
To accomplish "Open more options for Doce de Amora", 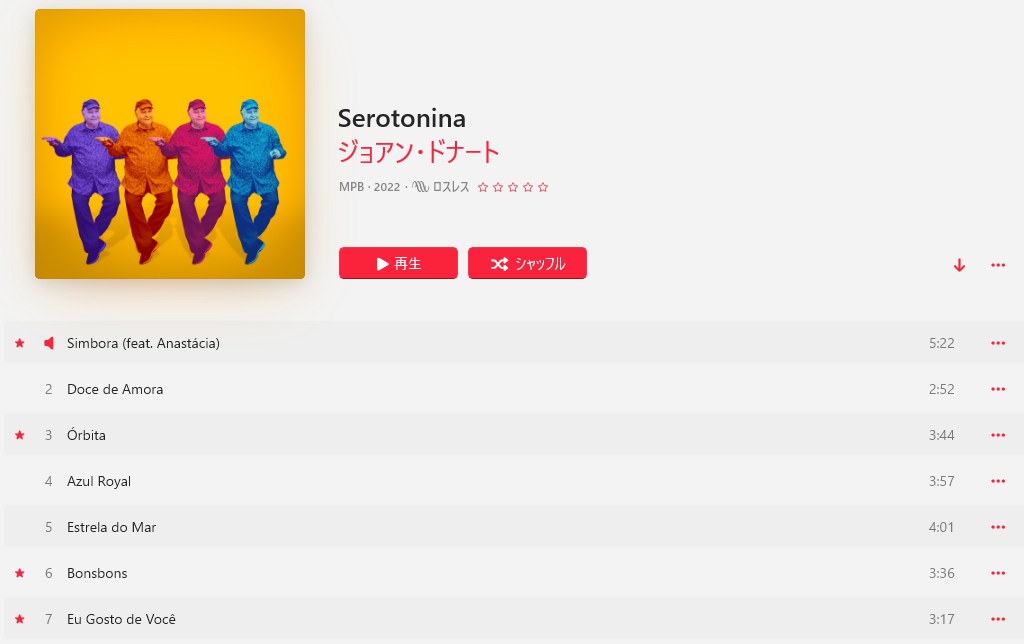I will click(998, 389).
